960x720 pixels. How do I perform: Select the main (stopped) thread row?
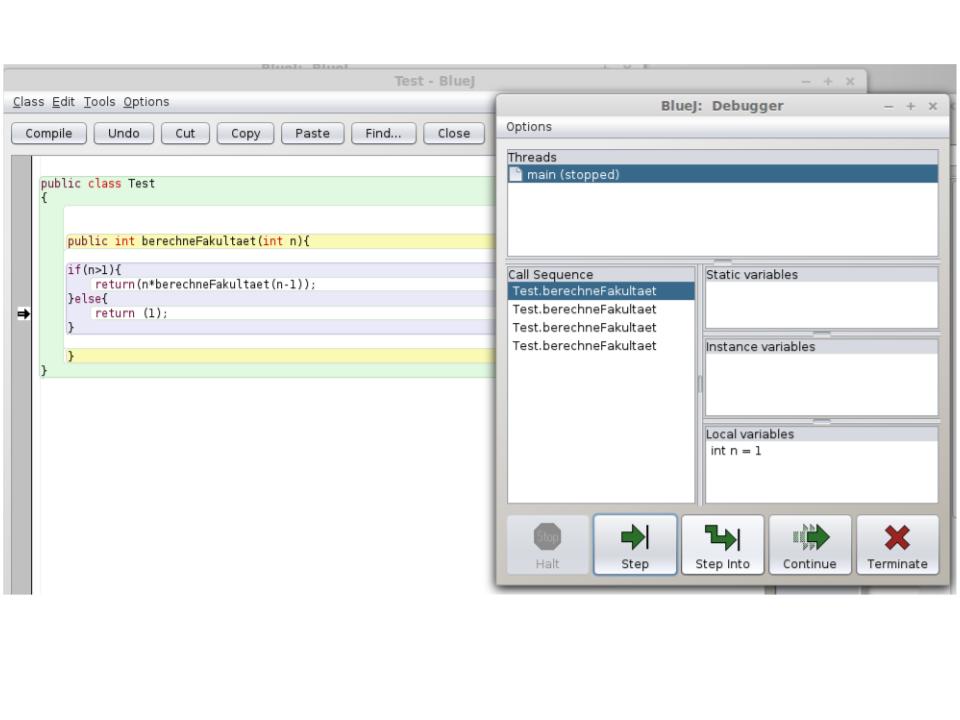[722, 174]
